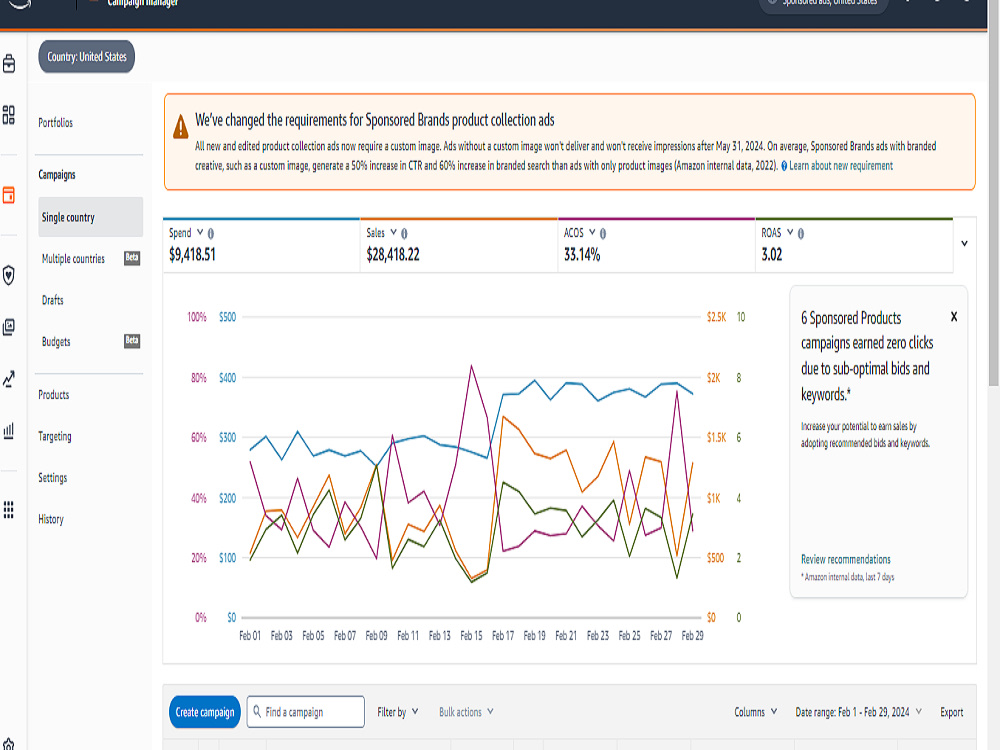
Task: Click Export link
Action: [x=952, y=712]
